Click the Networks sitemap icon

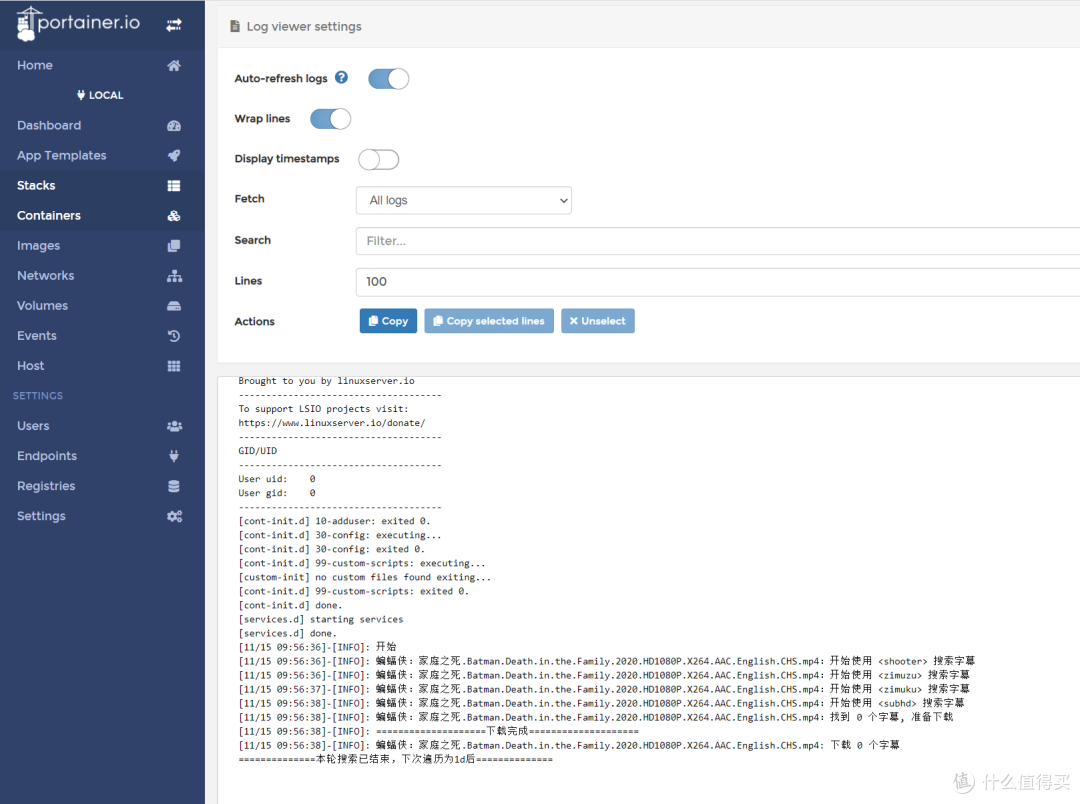click(174, 276)
